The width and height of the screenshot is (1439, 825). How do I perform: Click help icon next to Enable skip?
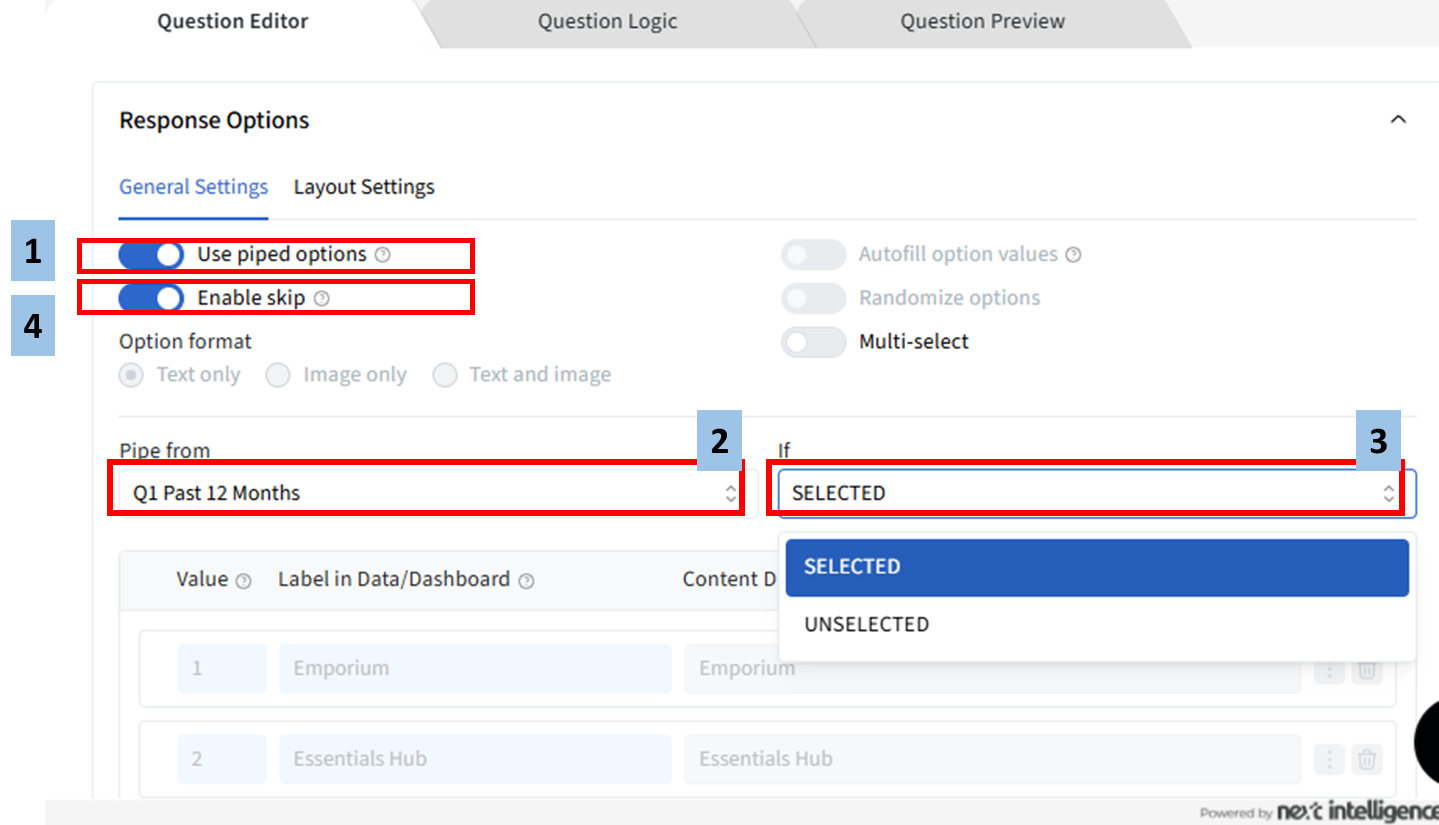pos(321,298)
